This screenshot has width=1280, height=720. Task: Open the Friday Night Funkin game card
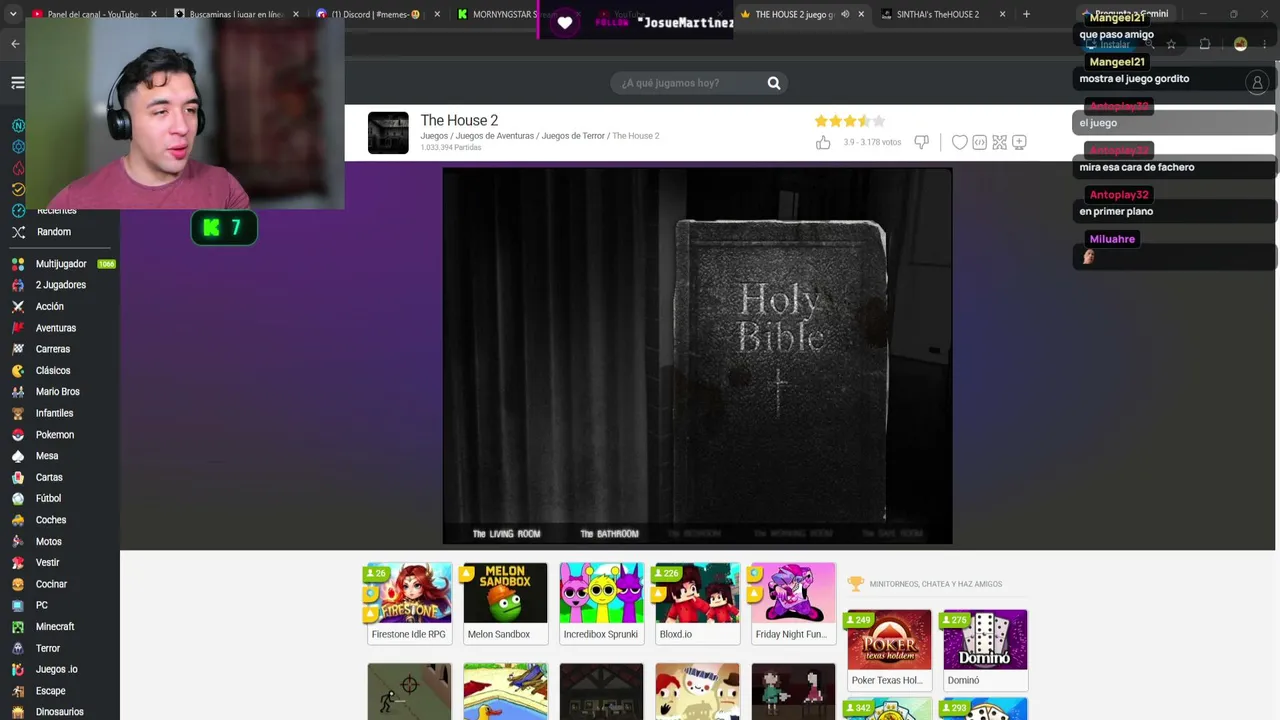tap(793, 604)
